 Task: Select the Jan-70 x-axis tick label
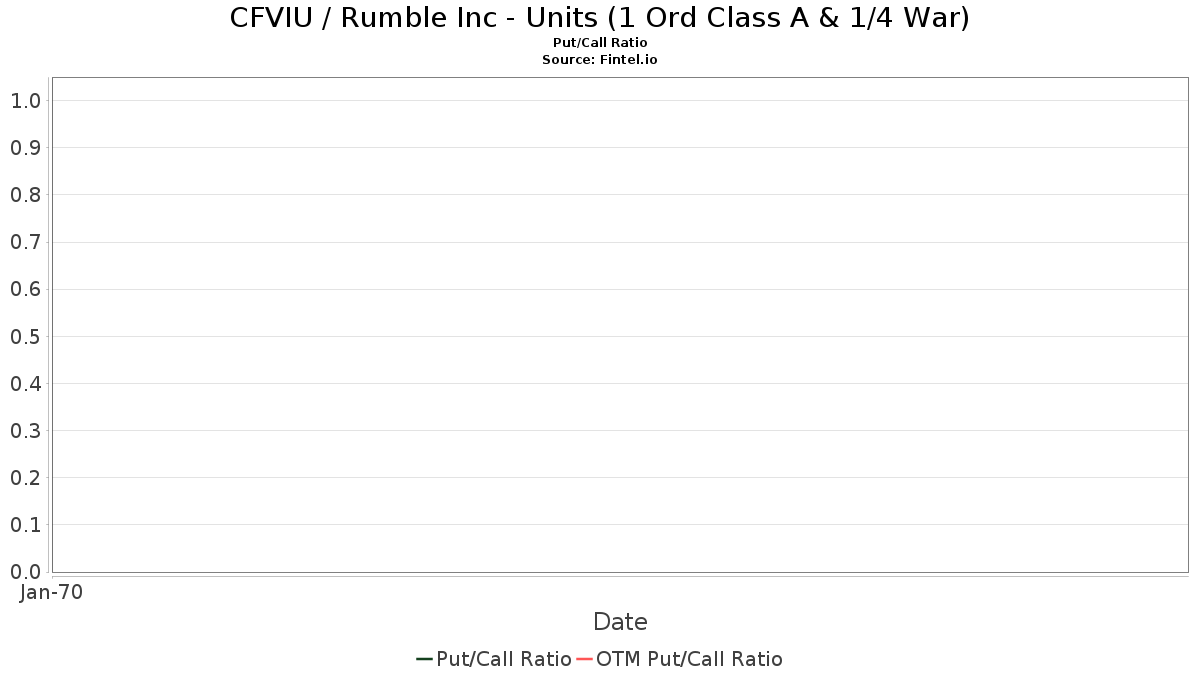[x=51, y=592]
